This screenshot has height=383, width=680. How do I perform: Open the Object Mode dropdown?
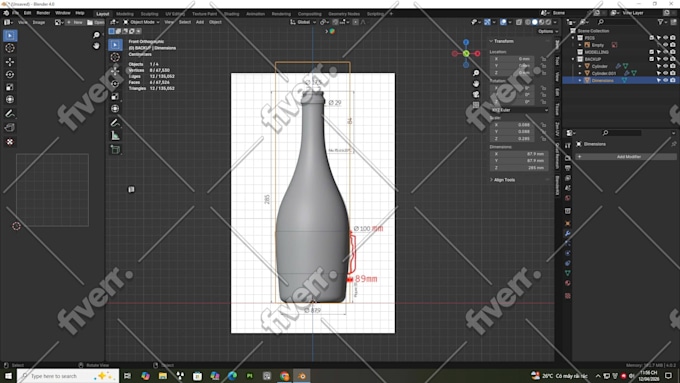click(x=141, y=22)
